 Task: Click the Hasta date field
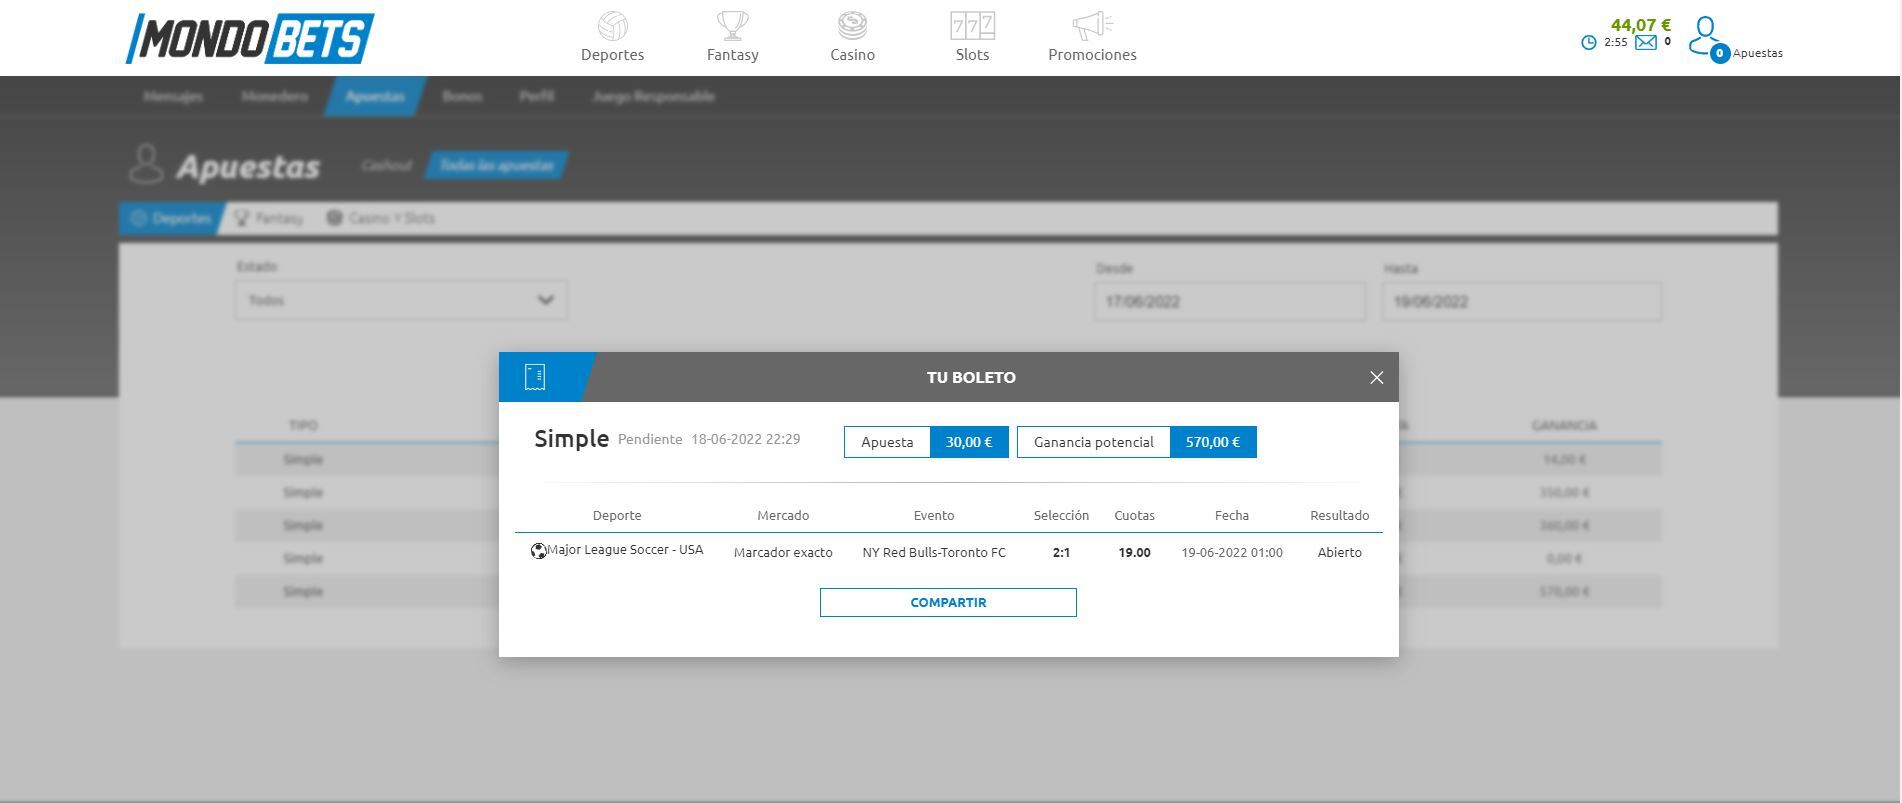coord(1521,301)
